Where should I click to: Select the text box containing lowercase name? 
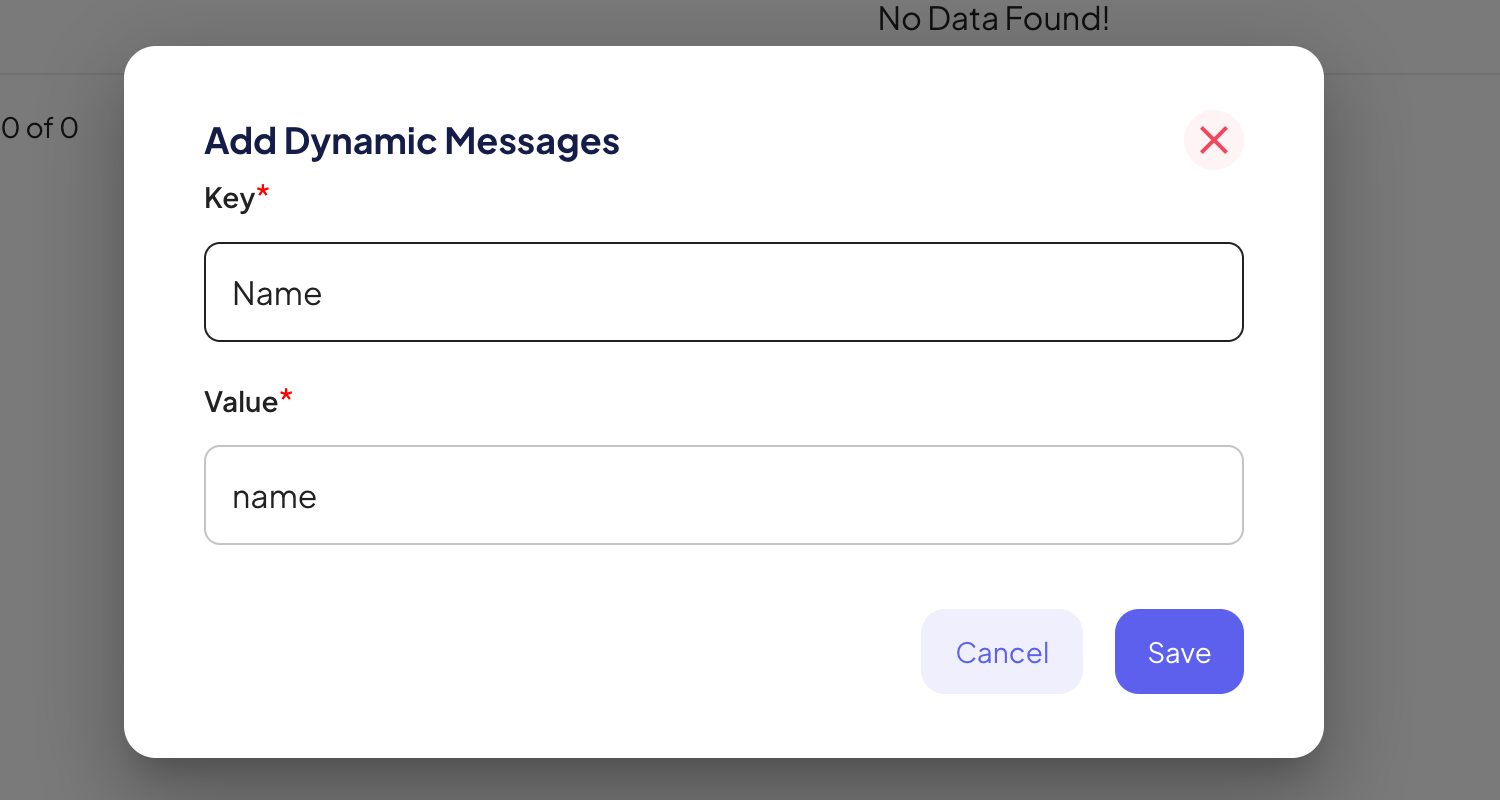pos(723,495)
